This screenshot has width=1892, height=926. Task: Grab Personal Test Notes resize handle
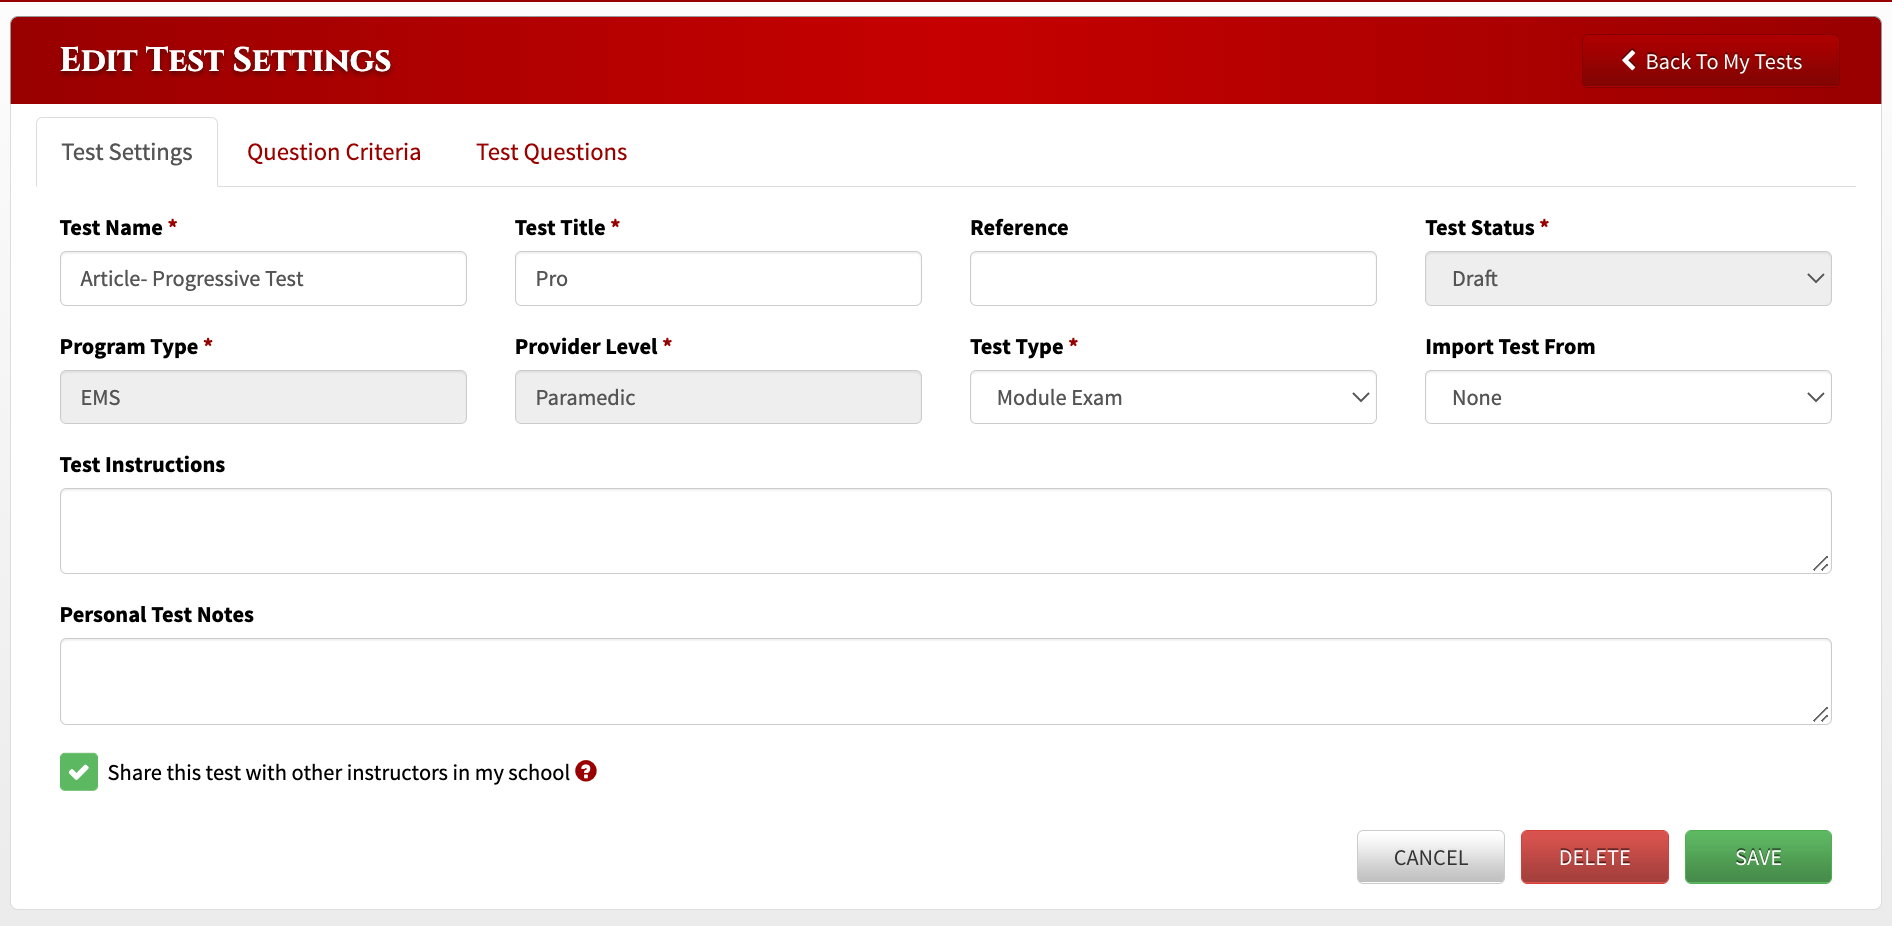(x=1820, y=714)
